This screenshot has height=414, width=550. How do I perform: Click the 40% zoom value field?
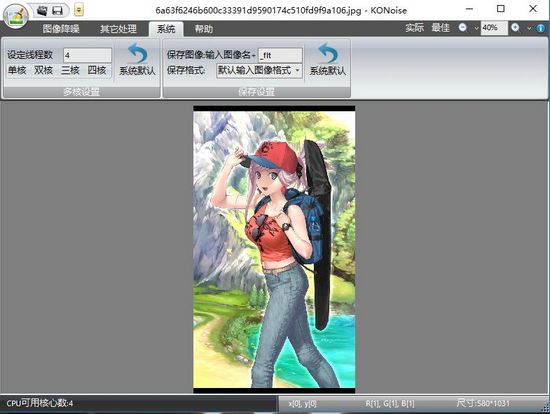click(x=494, y=28)
